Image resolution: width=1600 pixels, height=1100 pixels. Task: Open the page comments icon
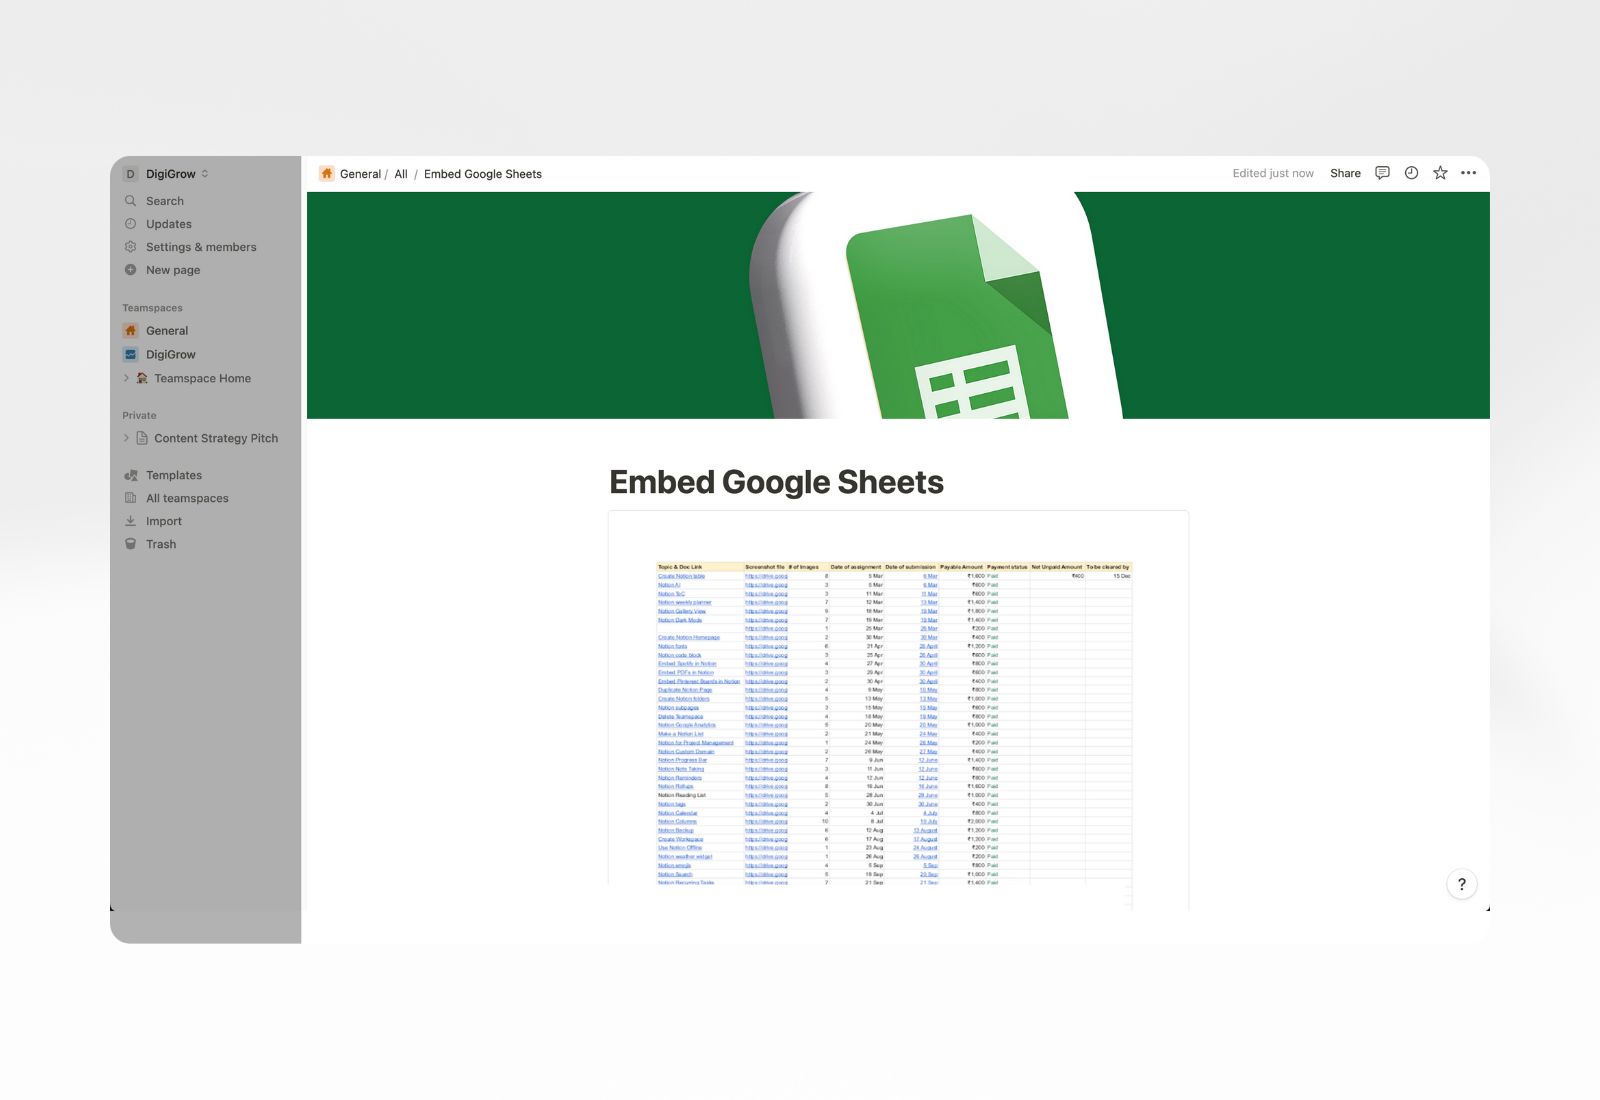tap(1382, 173)
